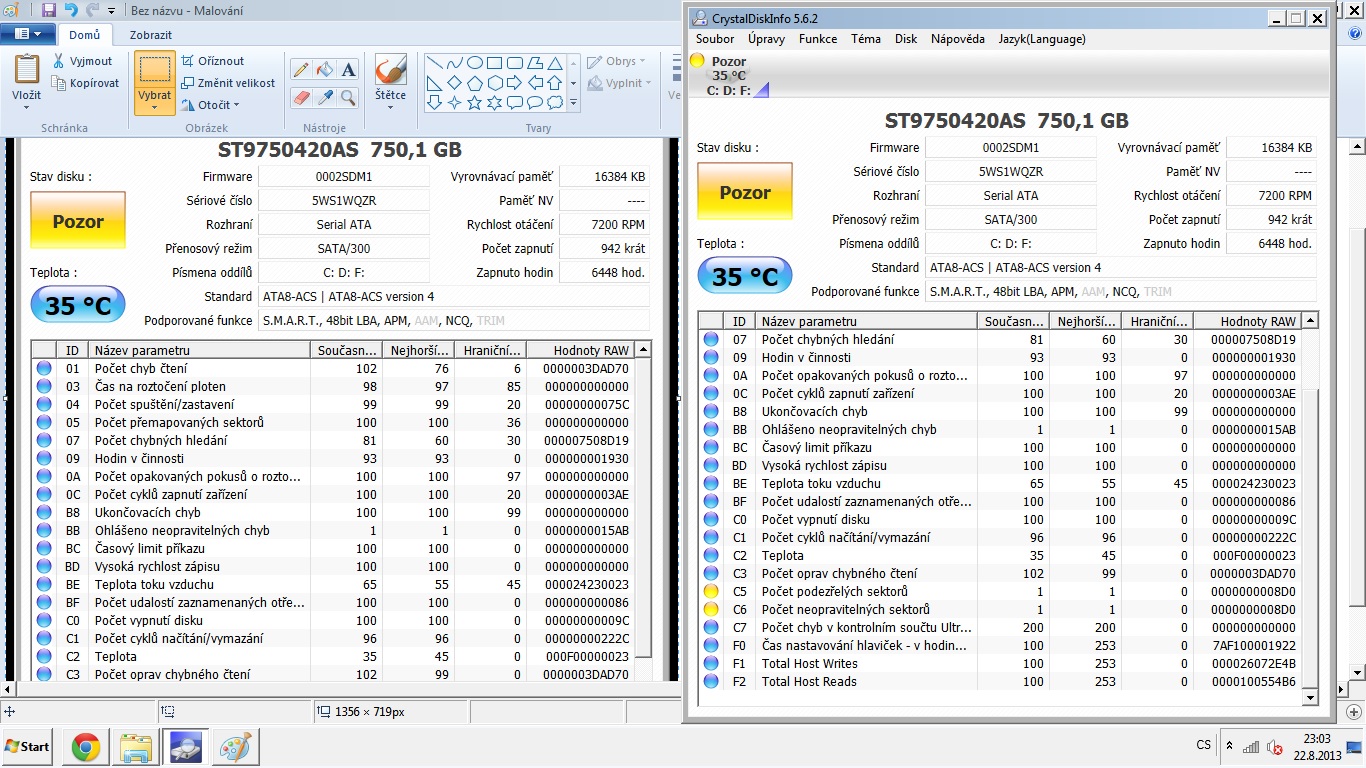Select the Color picker eyedropper

click(x=324, y=97)
